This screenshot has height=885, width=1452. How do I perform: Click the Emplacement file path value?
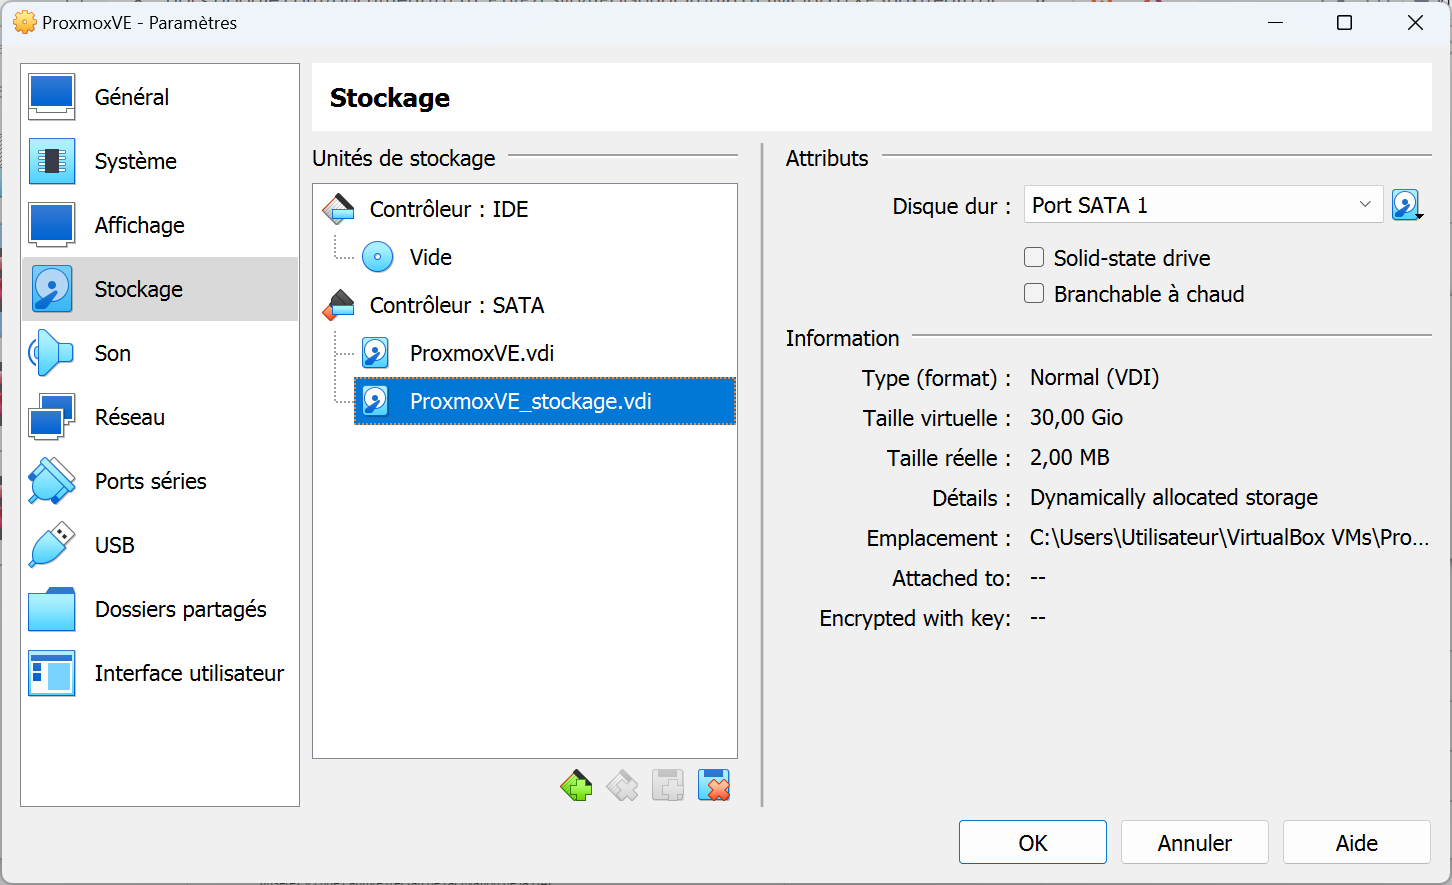[1230, 538]
